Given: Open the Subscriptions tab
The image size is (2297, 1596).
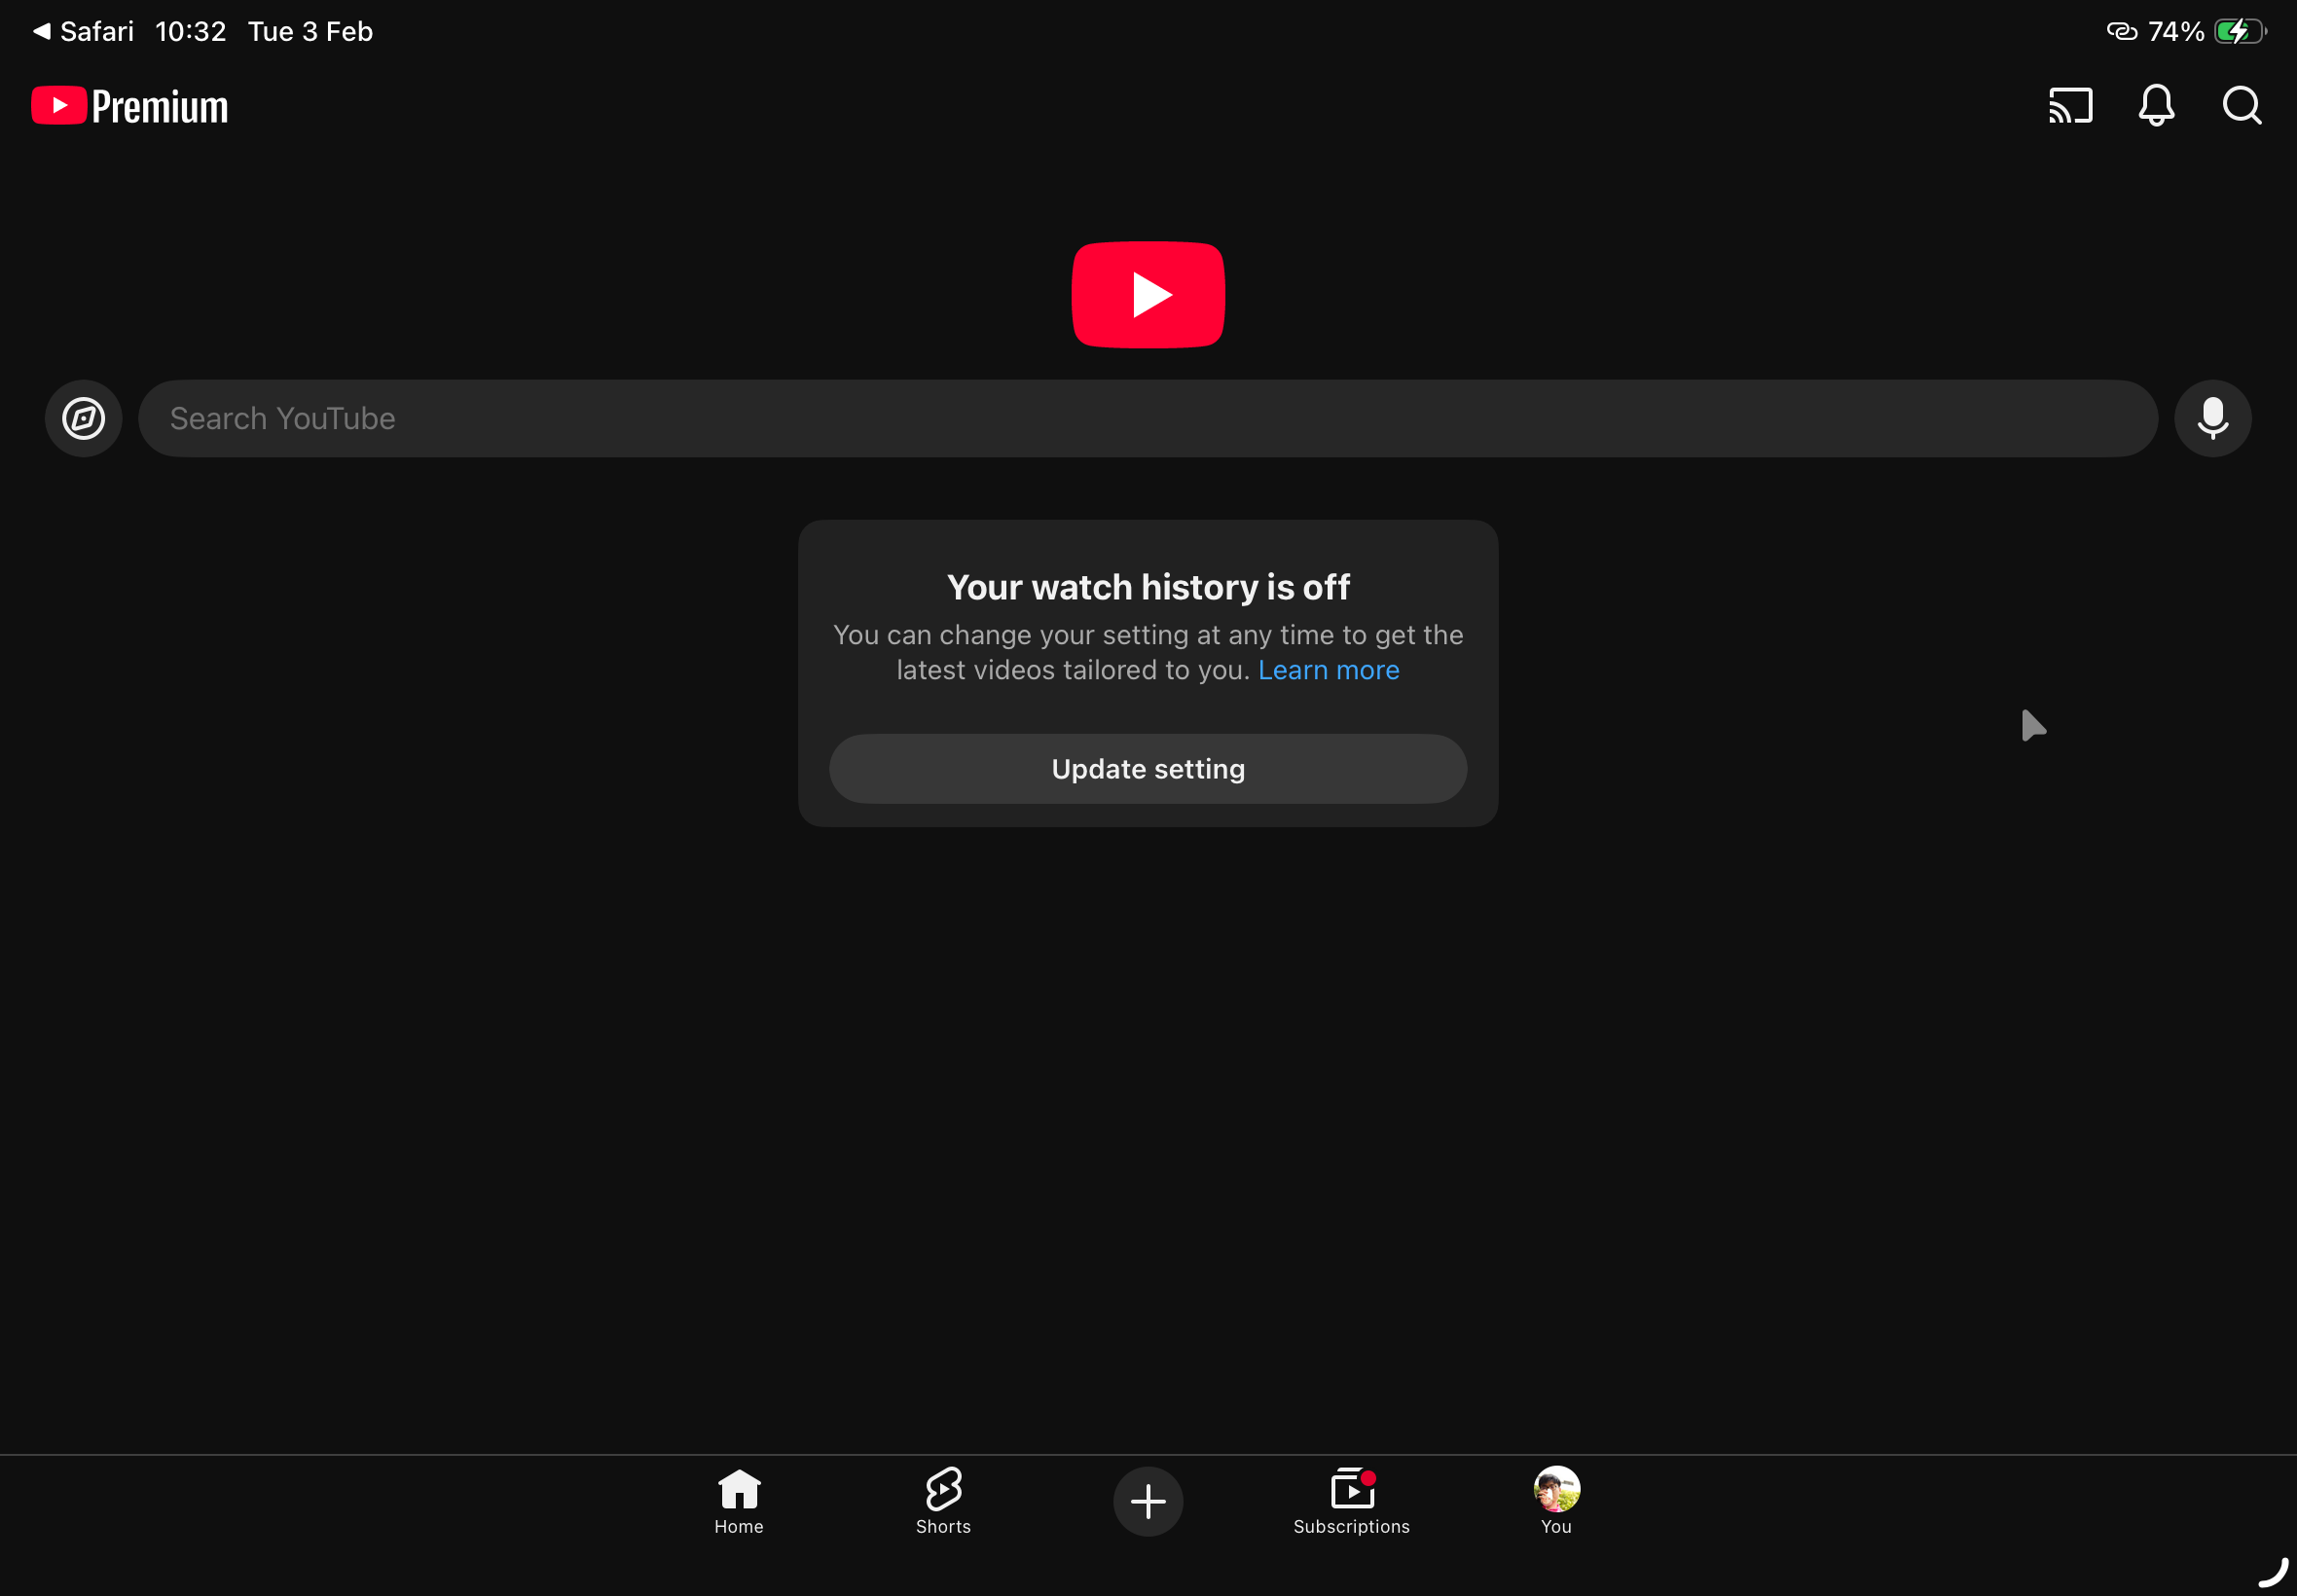Looking at the screenshot, I should [1351, 1501].
